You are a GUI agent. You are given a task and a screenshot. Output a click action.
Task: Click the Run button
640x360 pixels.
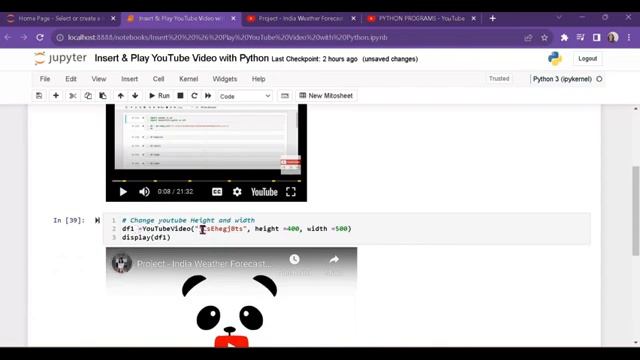tap(159, 96)
